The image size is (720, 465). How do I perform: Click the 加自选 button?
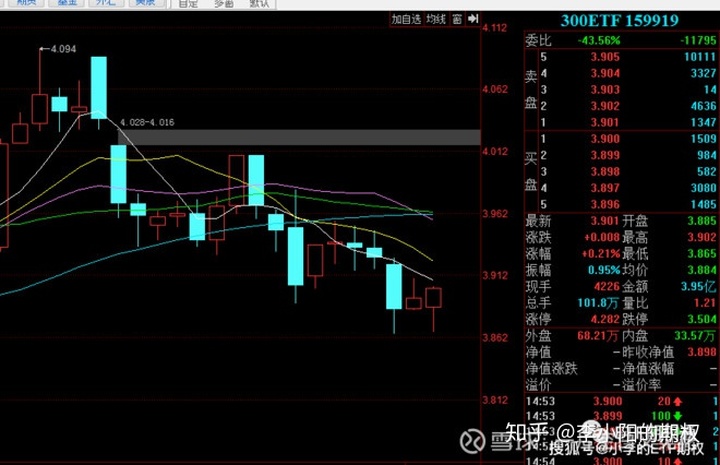point(406,19)
